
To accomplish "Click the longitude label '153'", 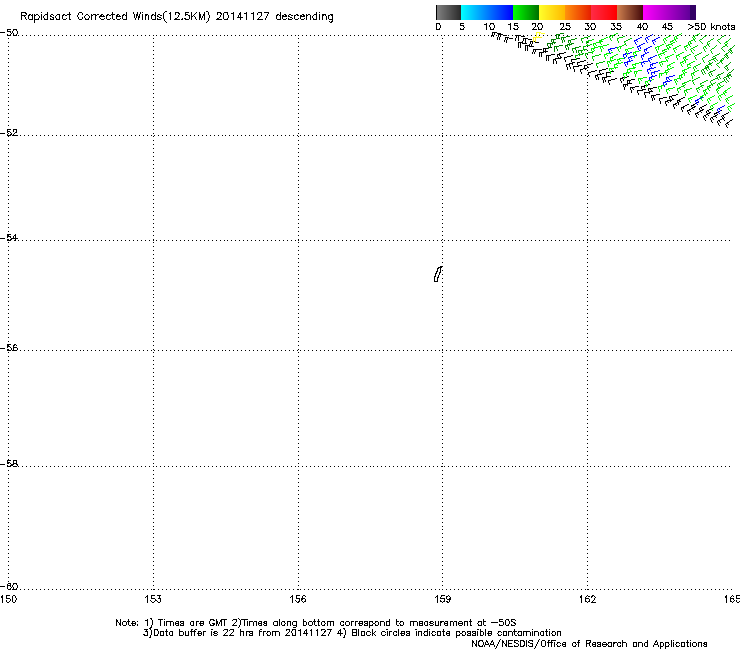I will (153, 599).
